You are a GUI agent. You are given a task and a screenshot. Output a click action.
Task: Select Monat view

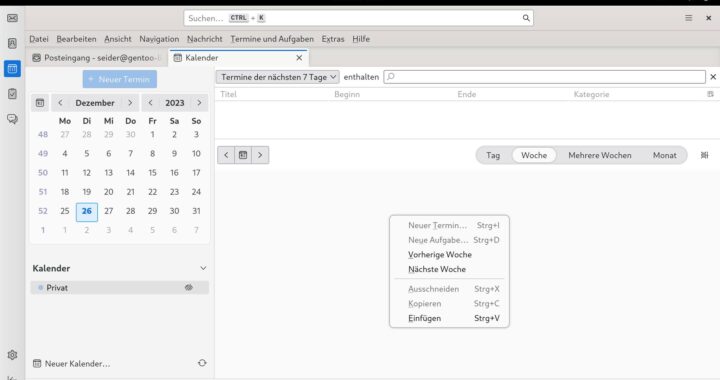click(664, 155)
